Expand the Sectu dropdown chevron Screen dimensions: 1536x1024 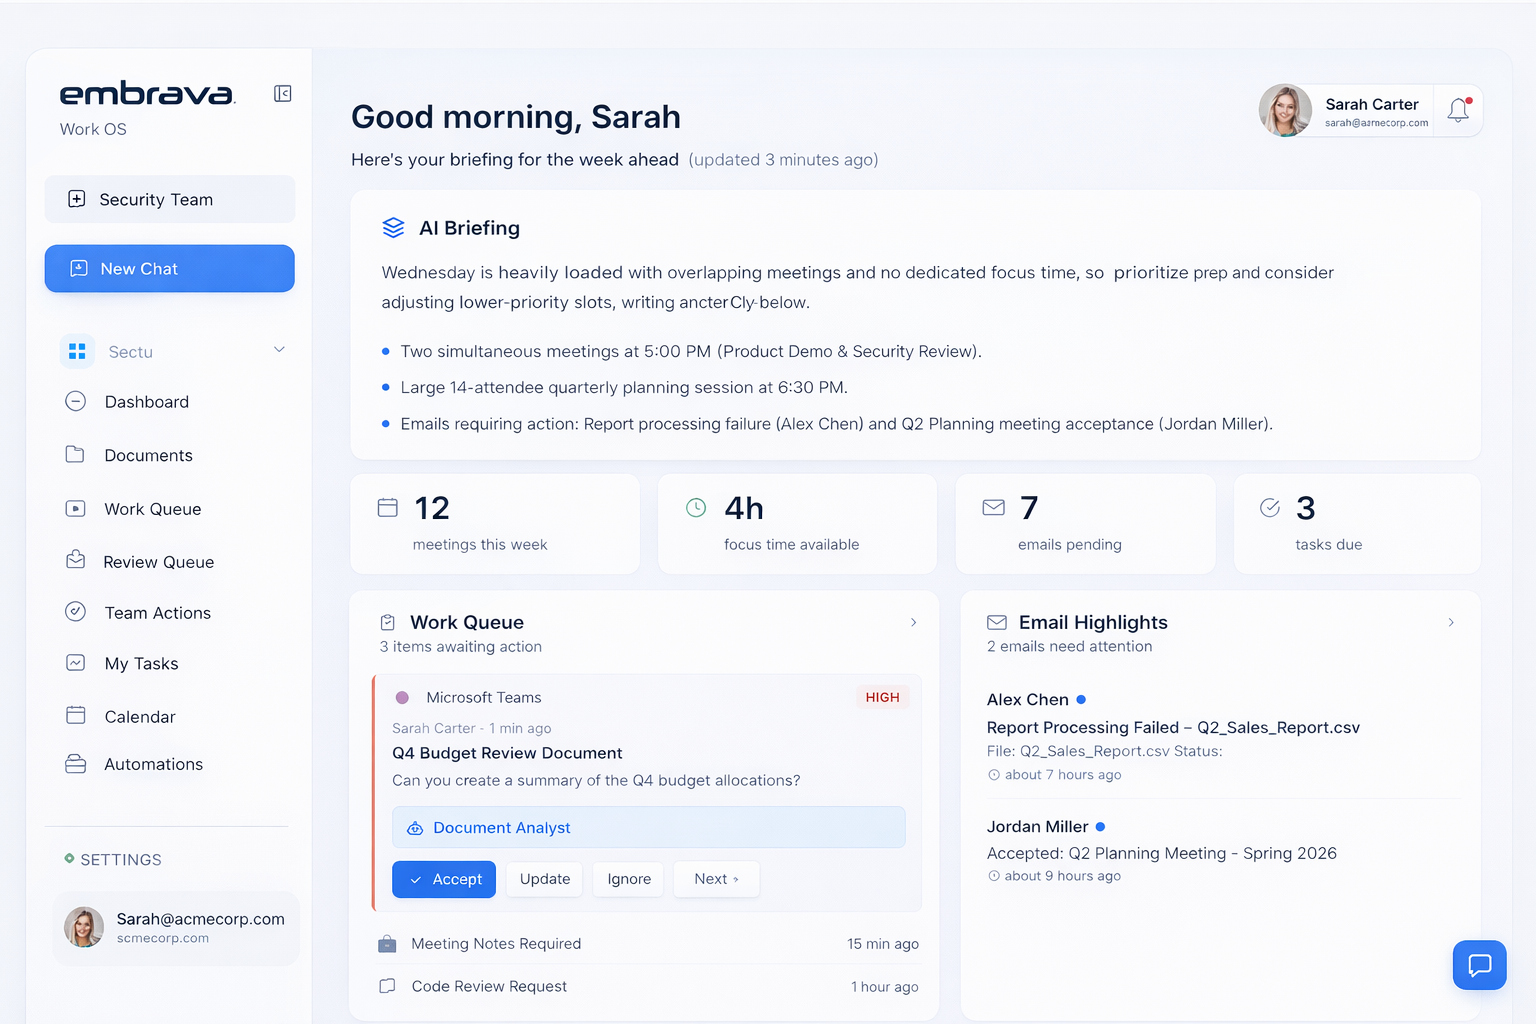tap(279, 350)
